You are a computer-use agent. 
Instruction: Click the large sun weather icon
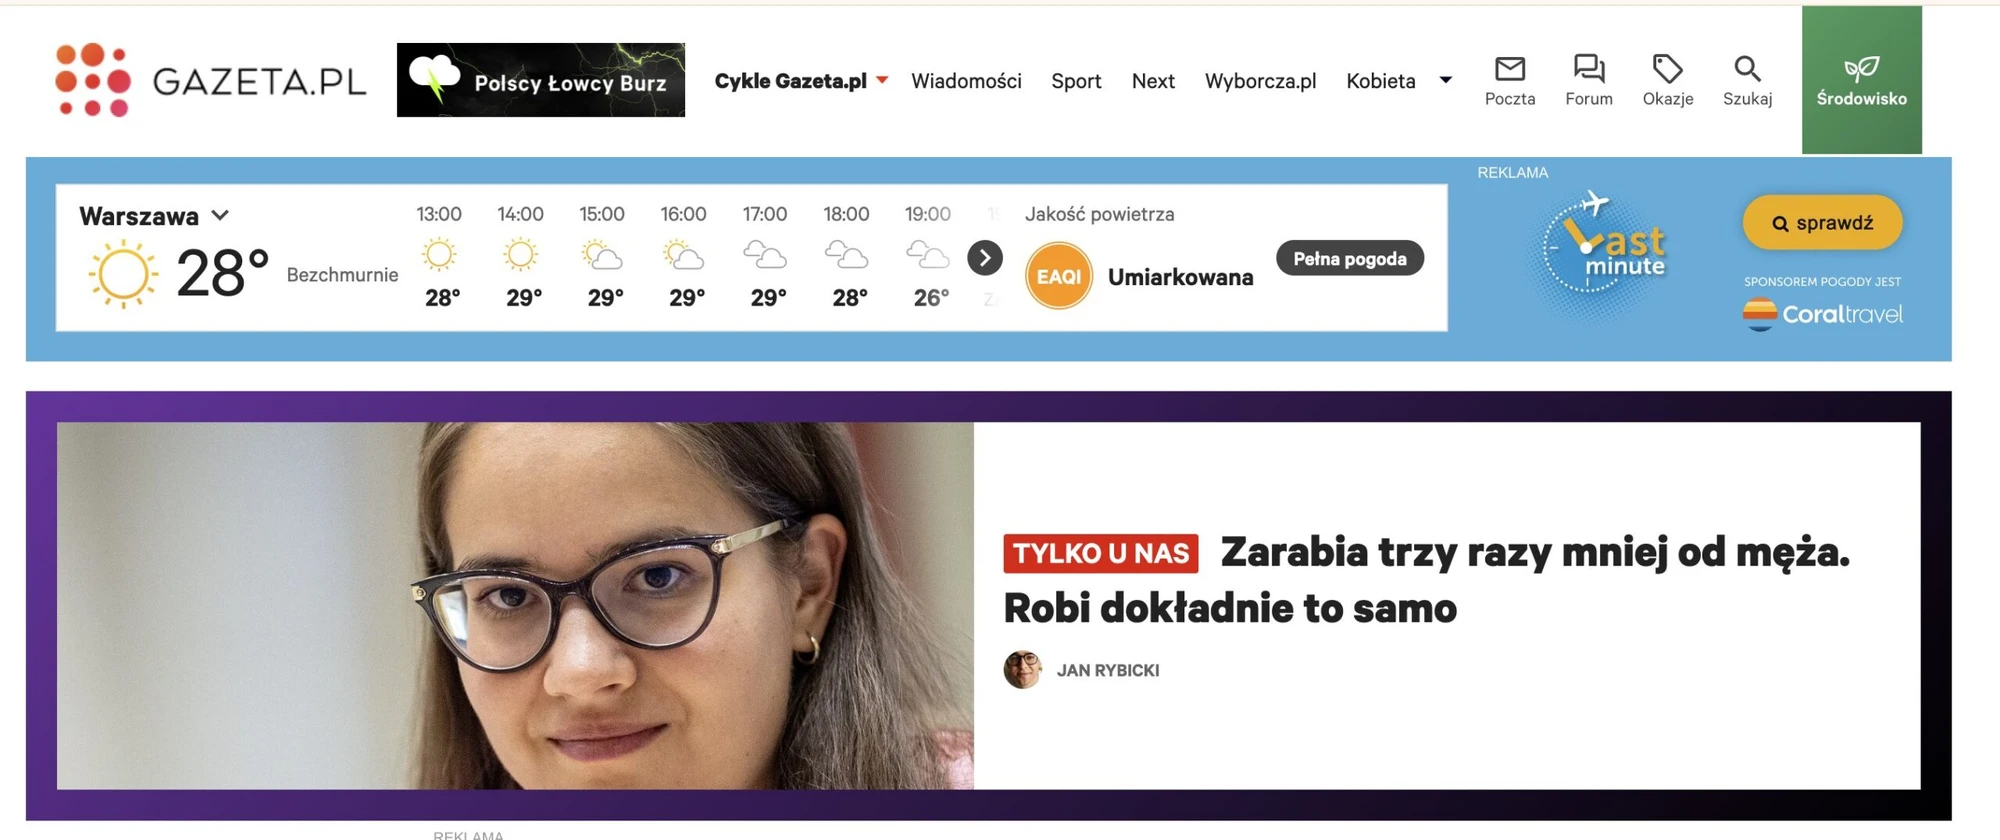point(123,273)
